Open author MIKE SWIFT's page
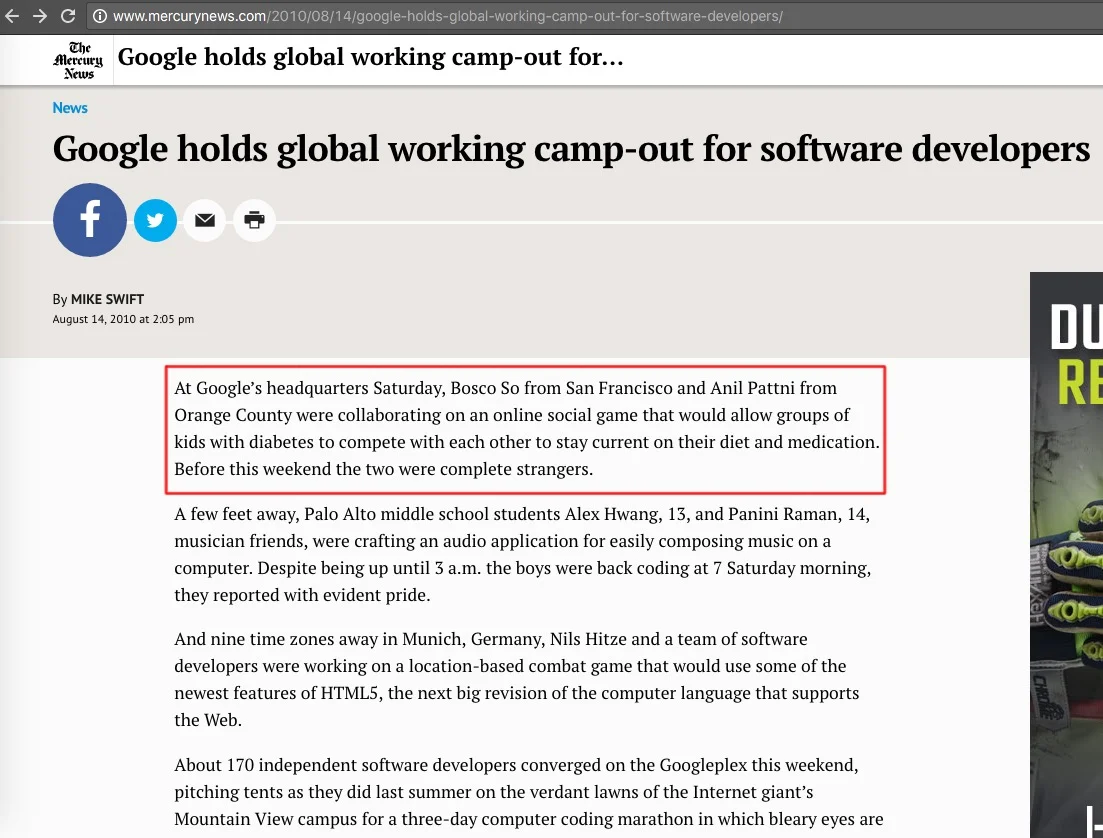 click(107, 299)
